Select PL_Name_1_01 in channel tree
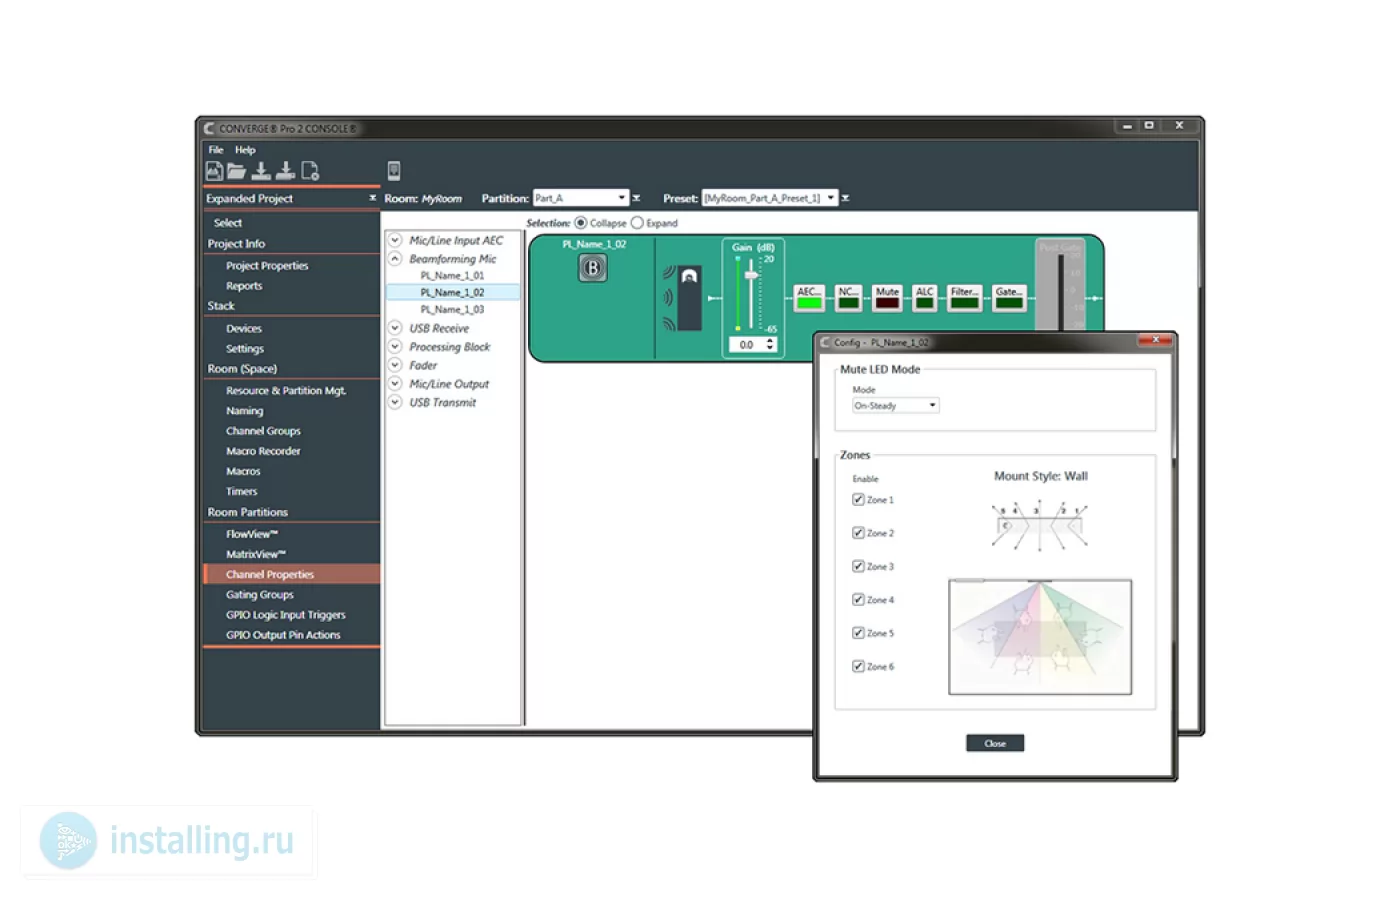Image resolution: width=1400 pixels, height=900 pixels. tap(452, 275)
